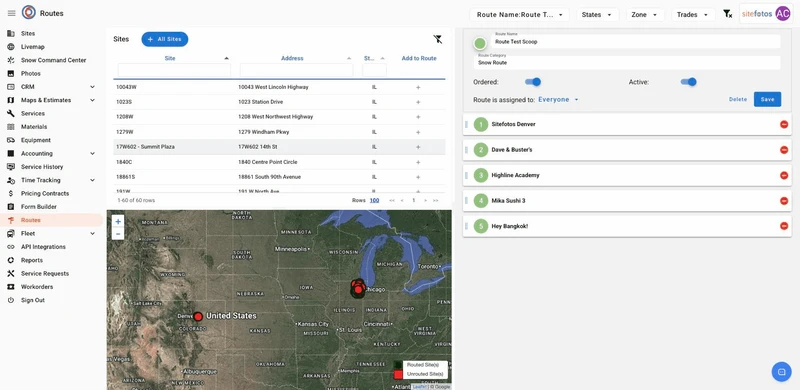This screenshot has height=390, width=800.
Task: Click the Reports icon
Action: point(11,260)
